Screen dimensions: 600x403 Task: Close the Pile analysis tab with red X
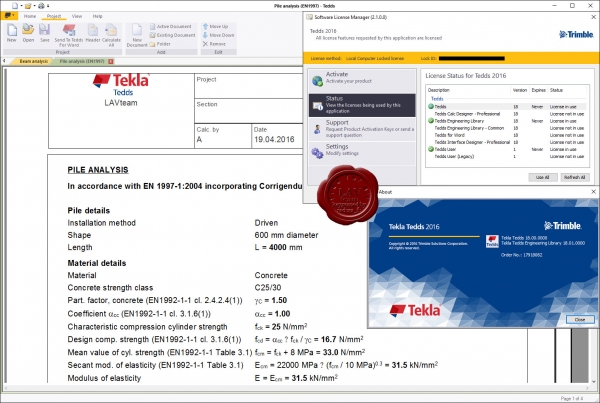pos(111,61)
